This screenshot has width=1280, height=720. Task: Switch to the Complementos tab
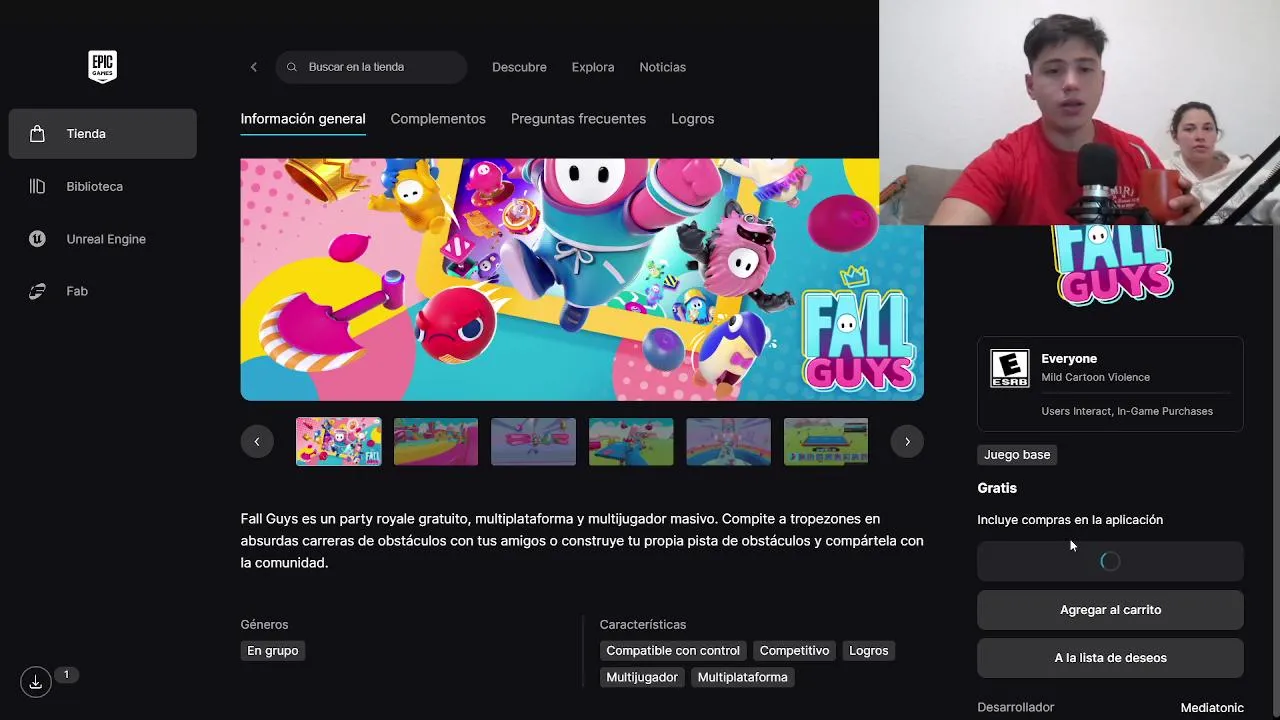pyautogui.click(x=438, y=119)
